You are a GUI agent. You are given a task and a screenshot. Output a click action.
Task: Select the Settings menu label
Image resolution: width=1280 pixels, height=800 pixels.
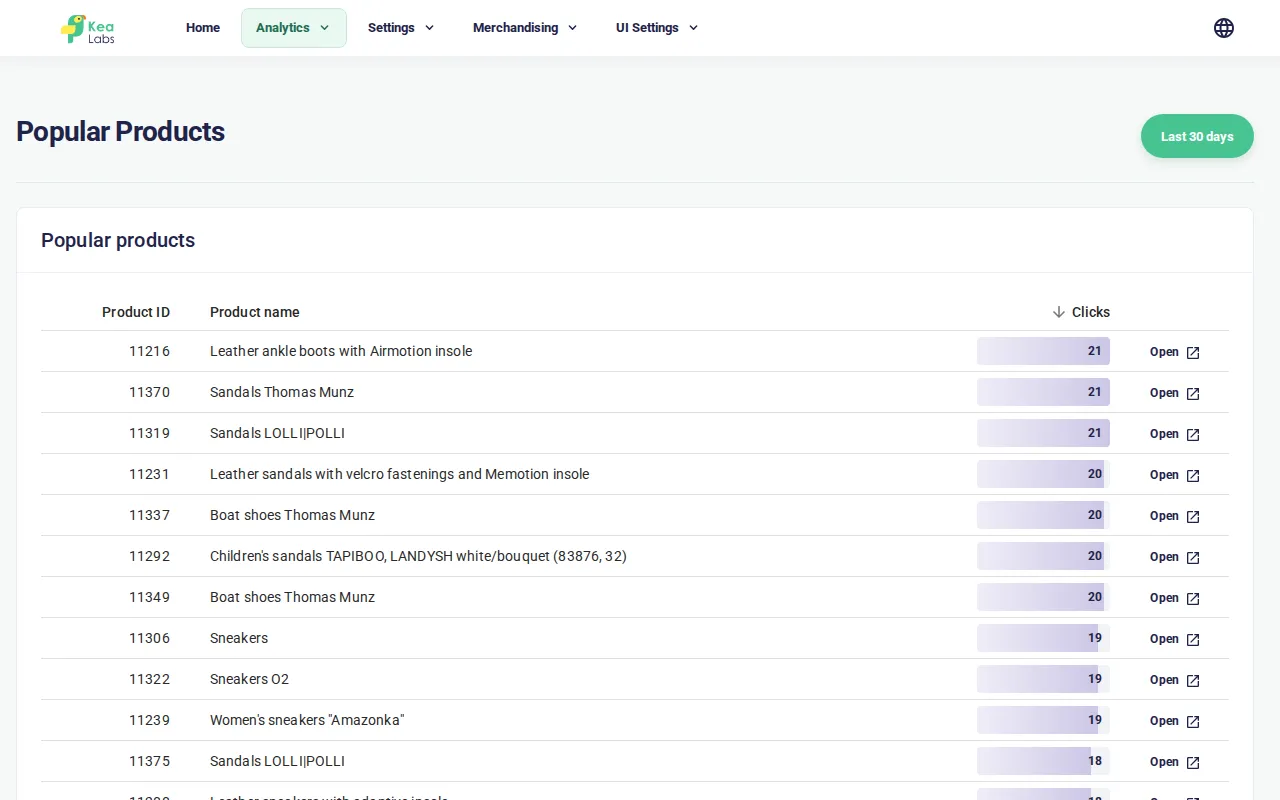point(391,28)
